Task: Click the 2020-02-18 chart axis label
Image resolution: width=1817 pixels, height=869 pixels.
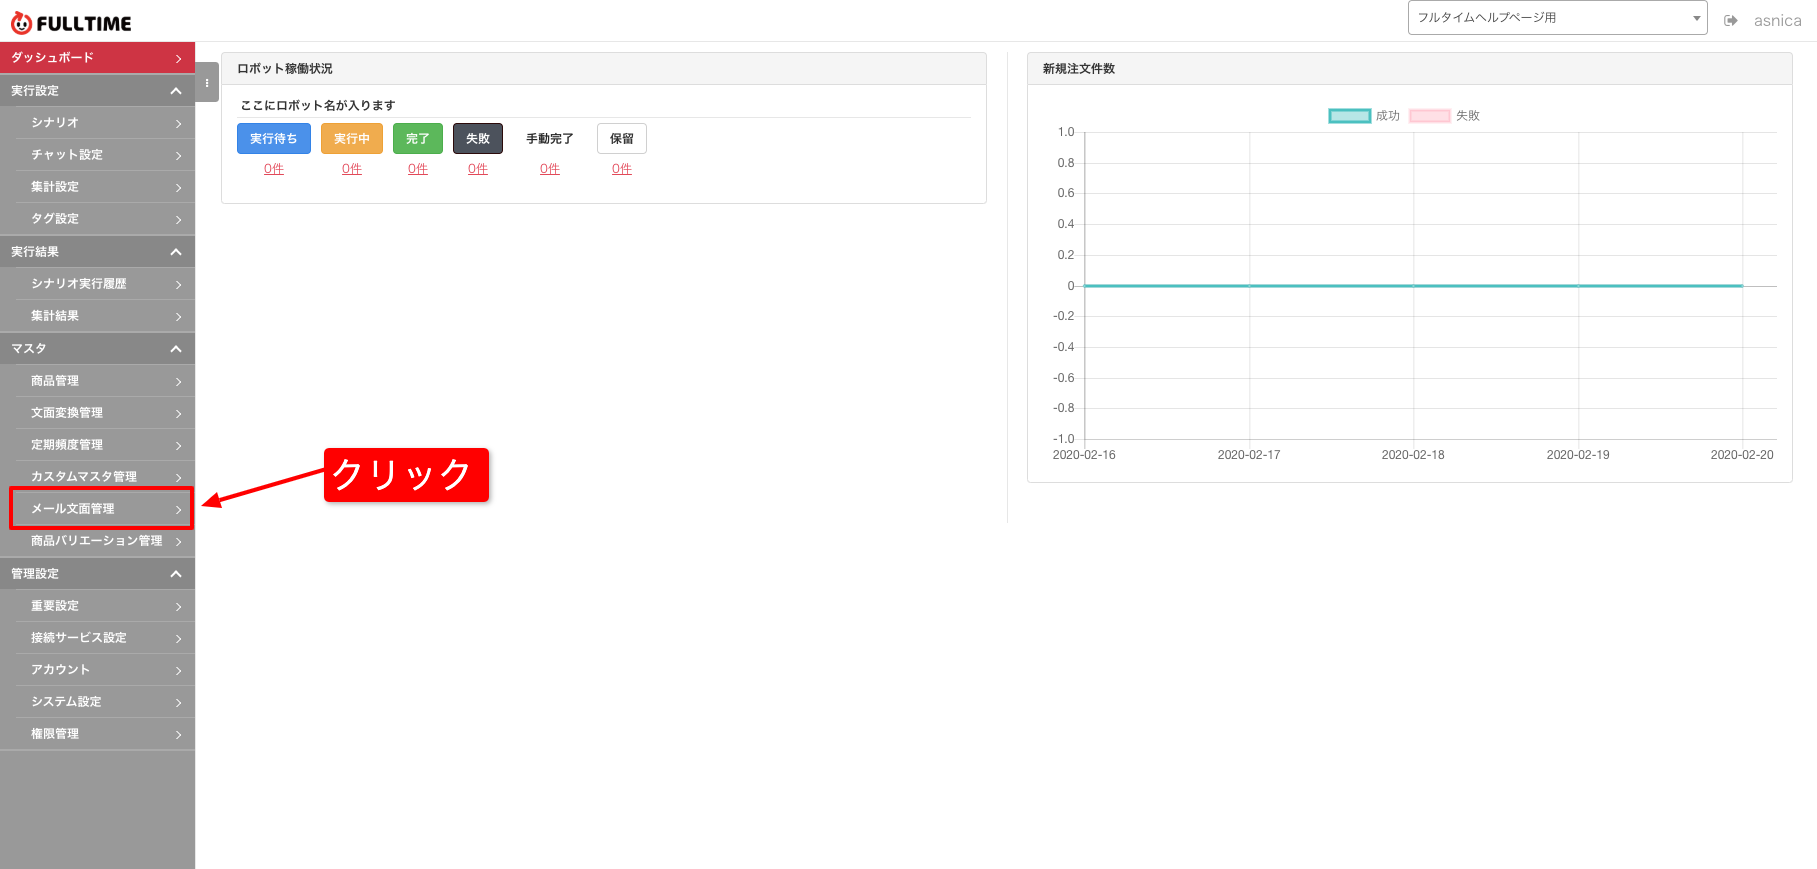Action: (1413, 455)
